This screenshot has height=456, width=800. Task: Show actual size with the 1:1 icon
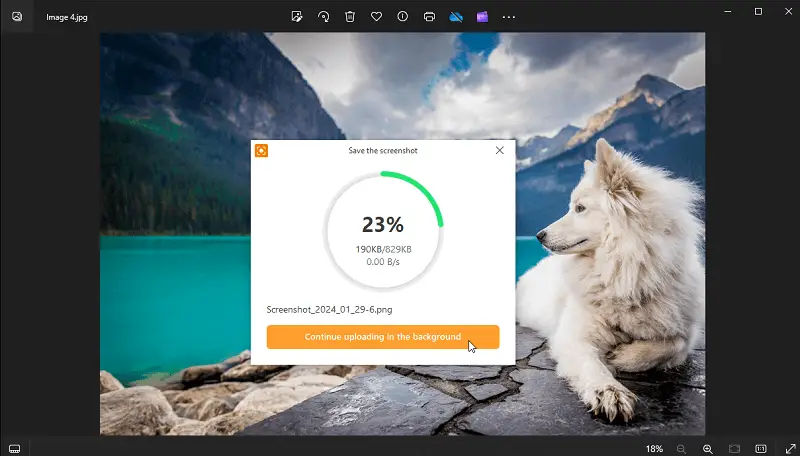pos(761,449)
